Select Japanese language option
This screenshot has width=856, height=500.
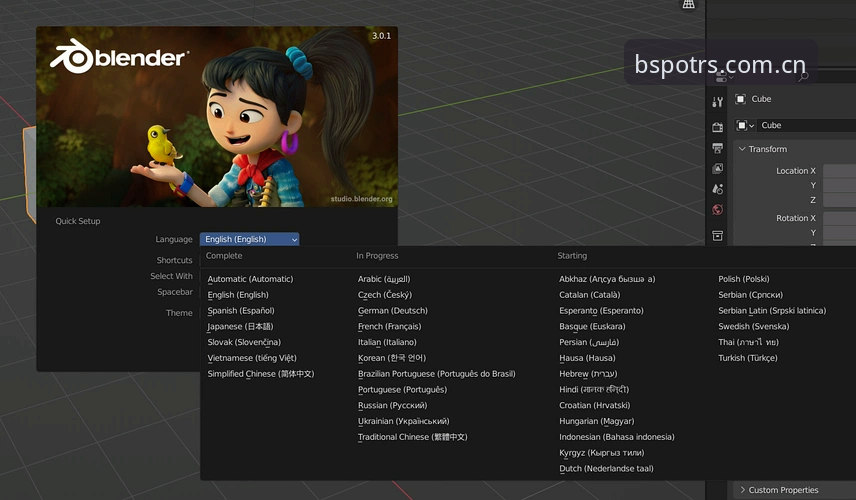240,326
